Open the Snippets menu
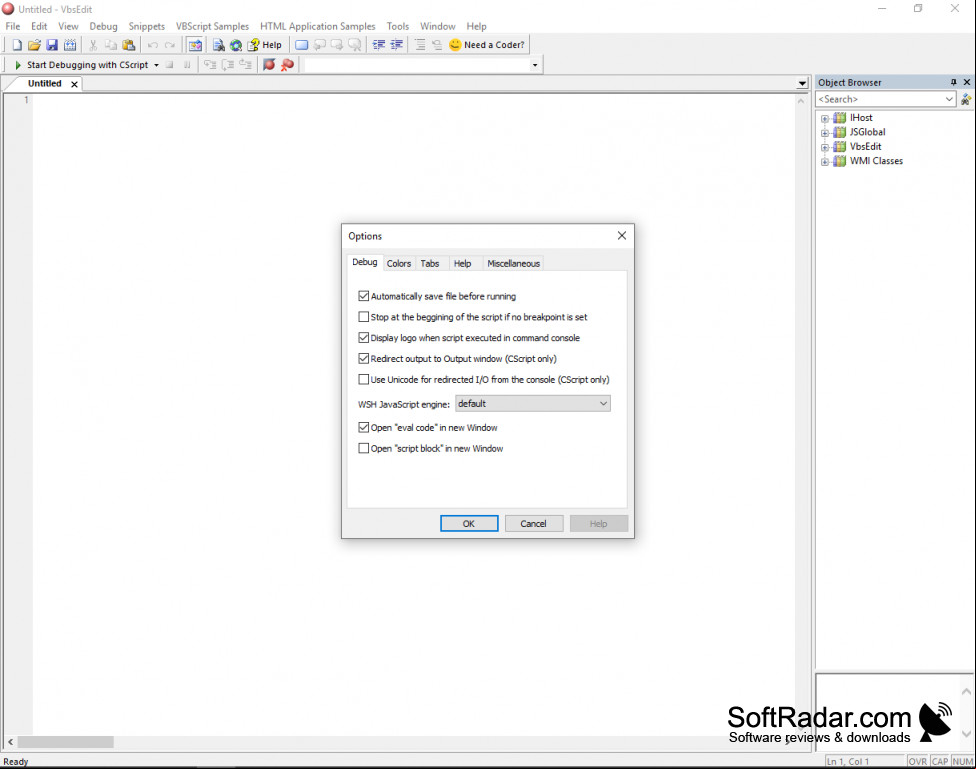Viewport: 976px width, 769px height. 147,26
